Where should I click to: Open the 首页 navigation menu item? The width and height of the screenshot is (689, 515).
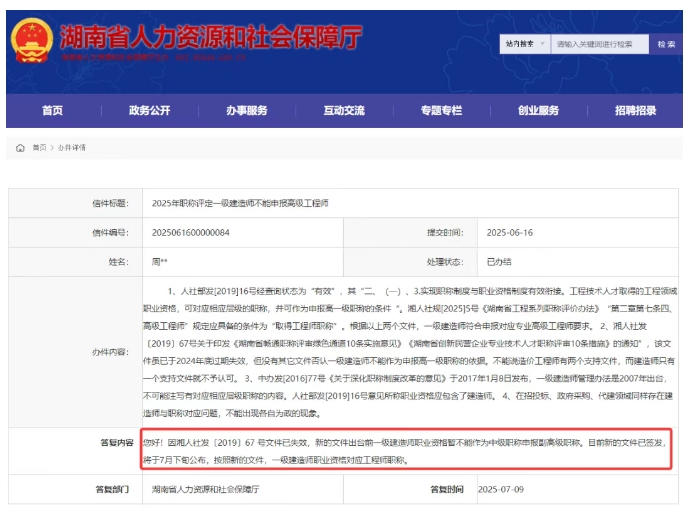tap(53, 111)
